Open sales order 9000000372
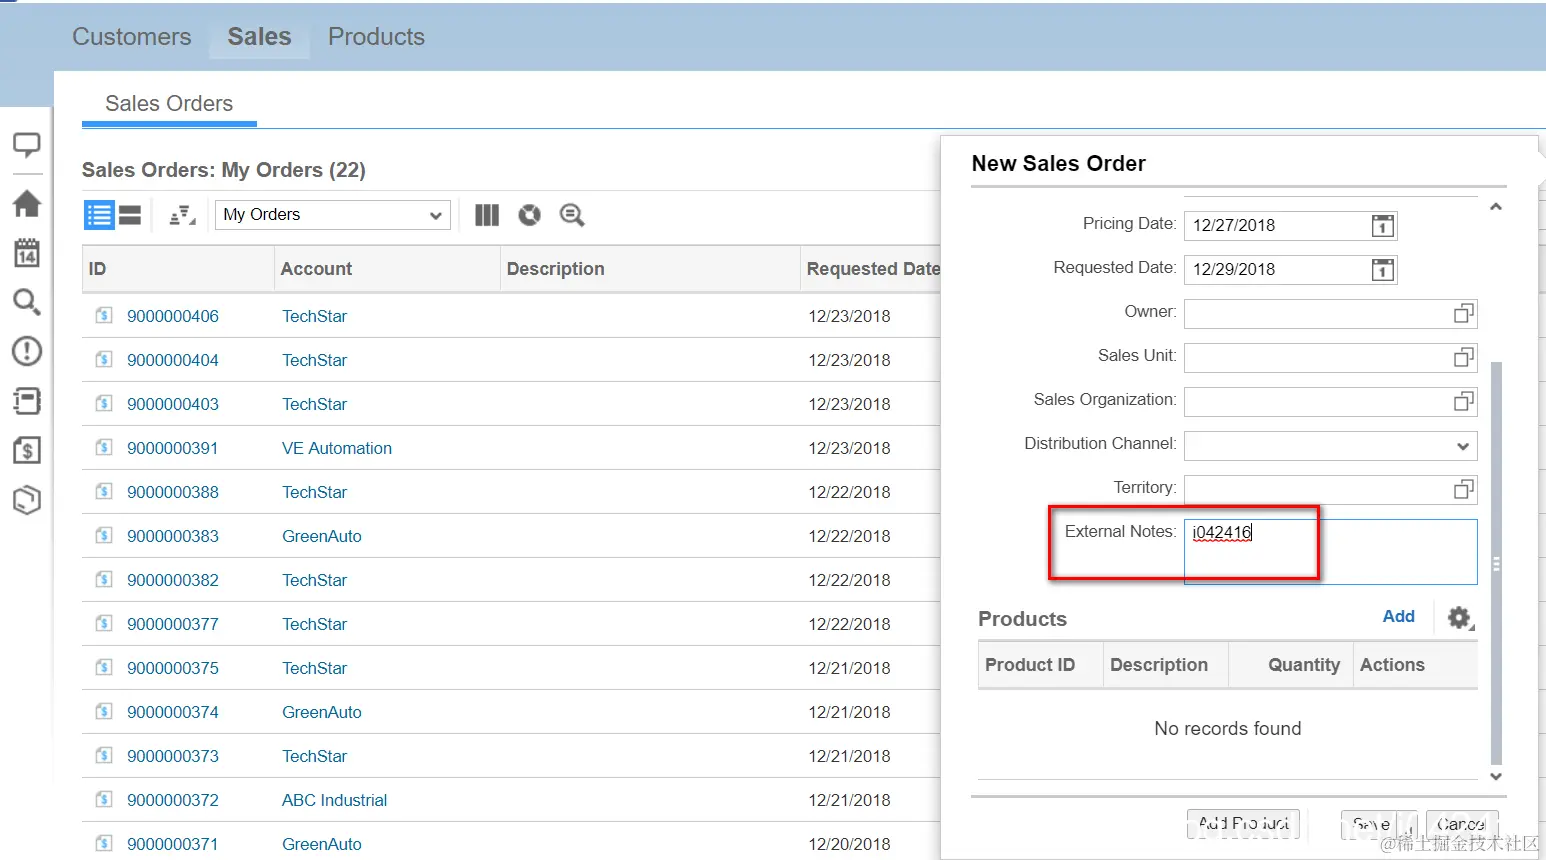Viewport: 1546px width, 860px height. 173,801
